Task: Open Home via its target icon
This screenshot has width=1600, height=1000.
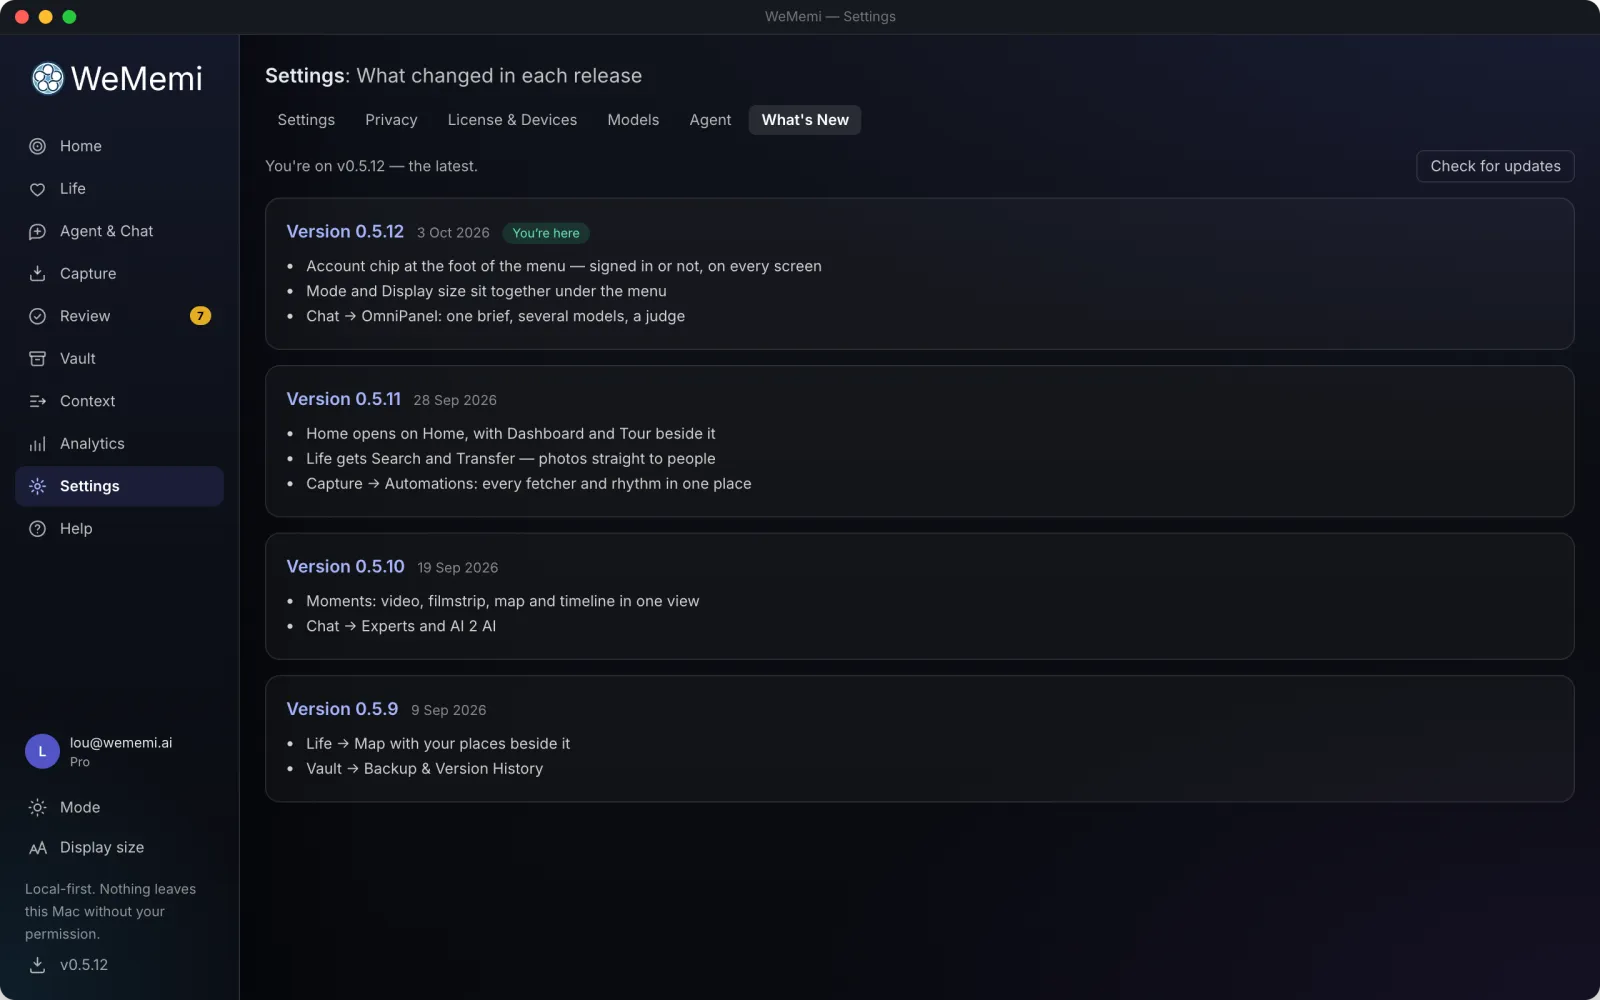Action: (37, 146)
